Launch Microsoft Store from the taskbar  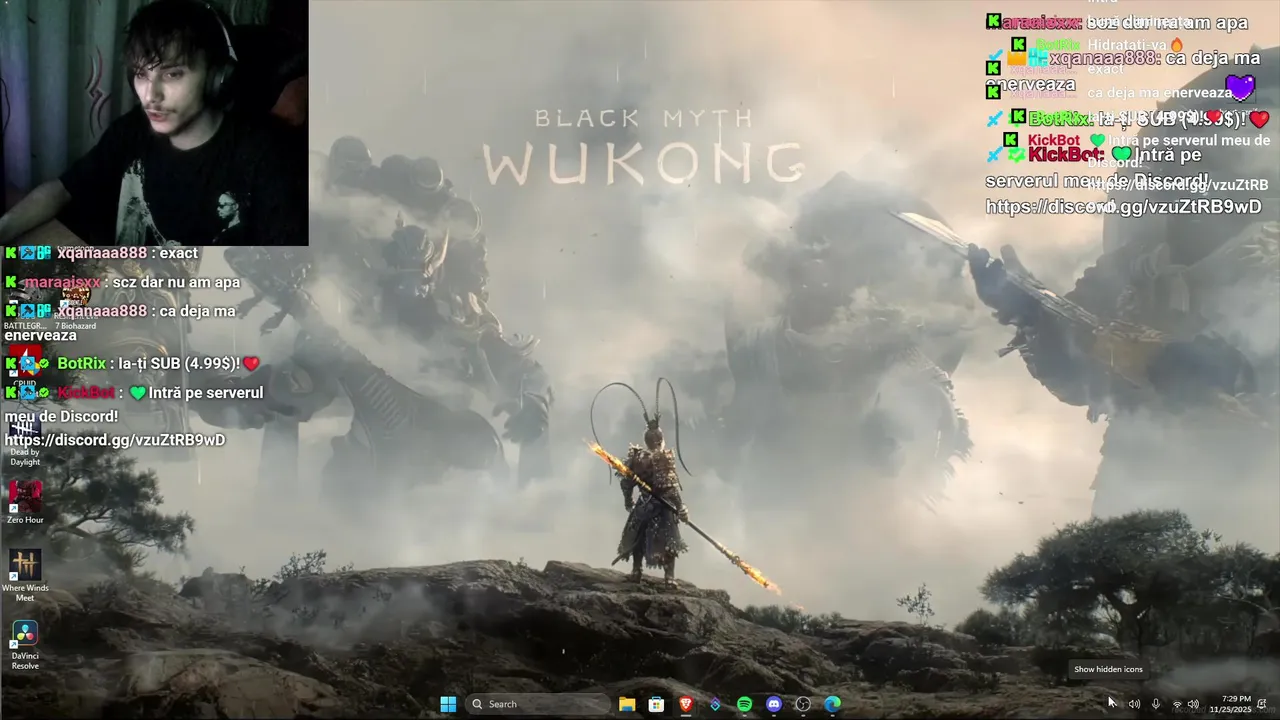click(656, 704)
